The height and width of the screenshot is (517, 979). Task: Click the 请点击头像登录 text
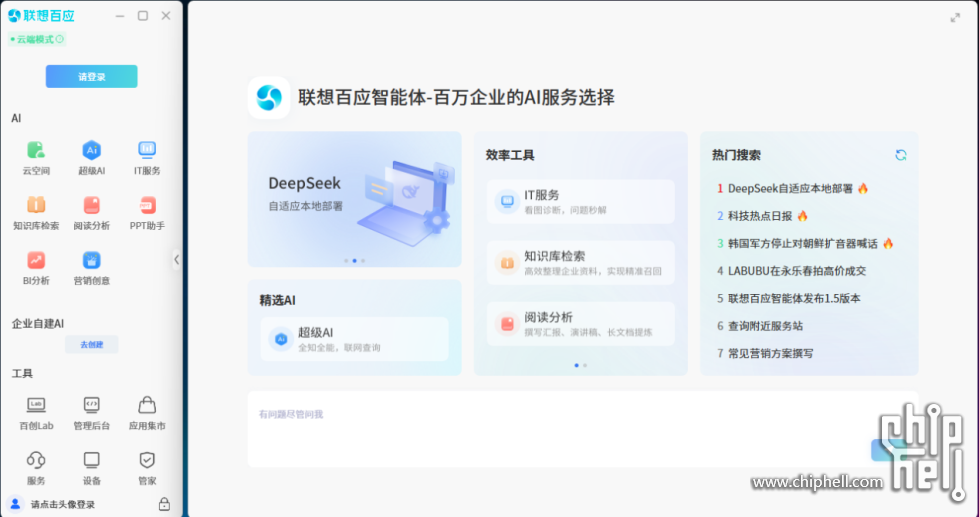tap(63, 505)
